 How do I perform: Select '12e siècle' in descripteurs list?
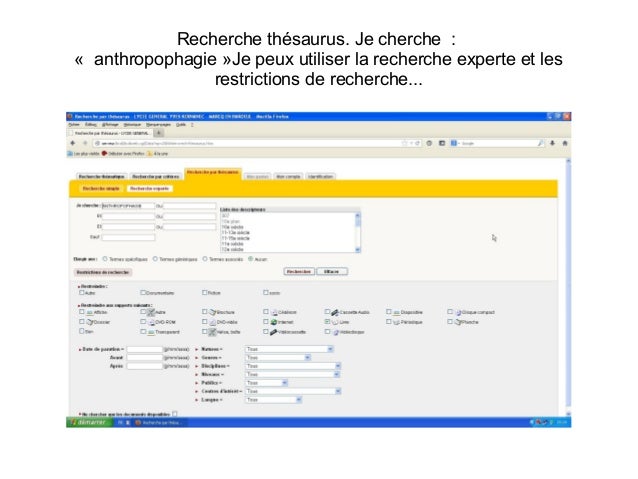pos(233,249)
